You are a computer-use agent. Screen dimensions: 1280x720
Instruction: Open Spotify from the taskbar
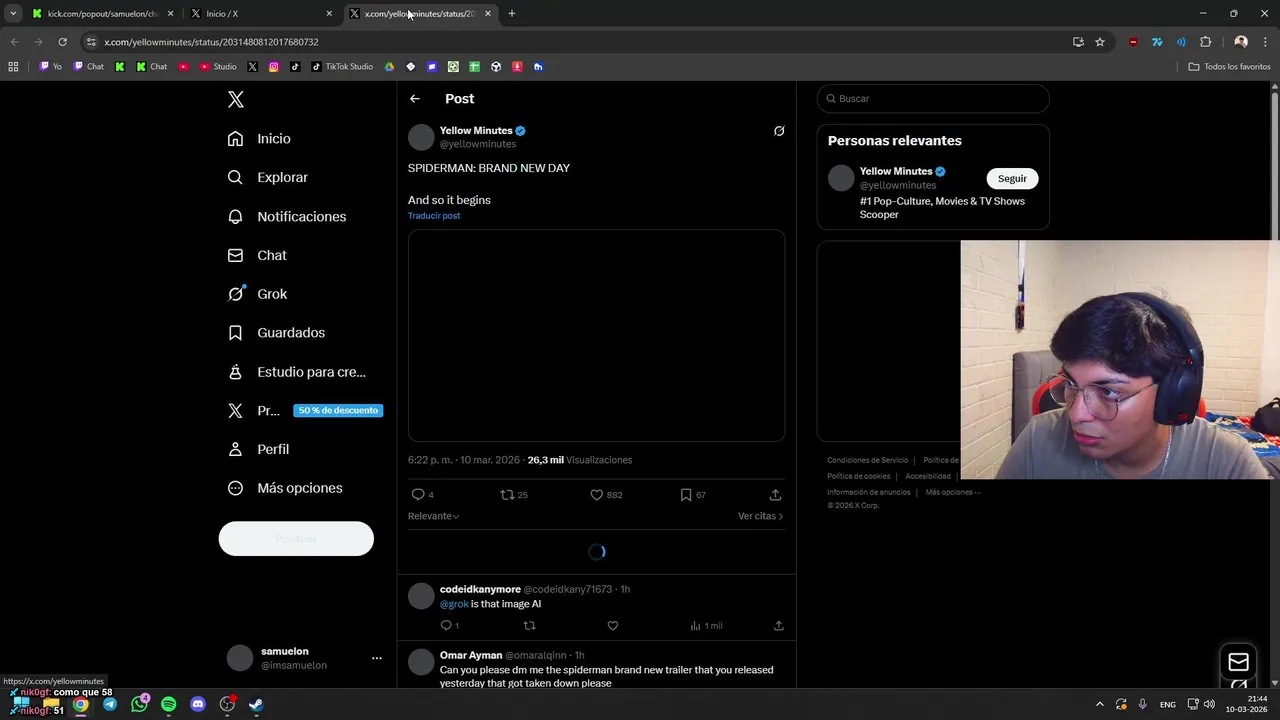168,704
